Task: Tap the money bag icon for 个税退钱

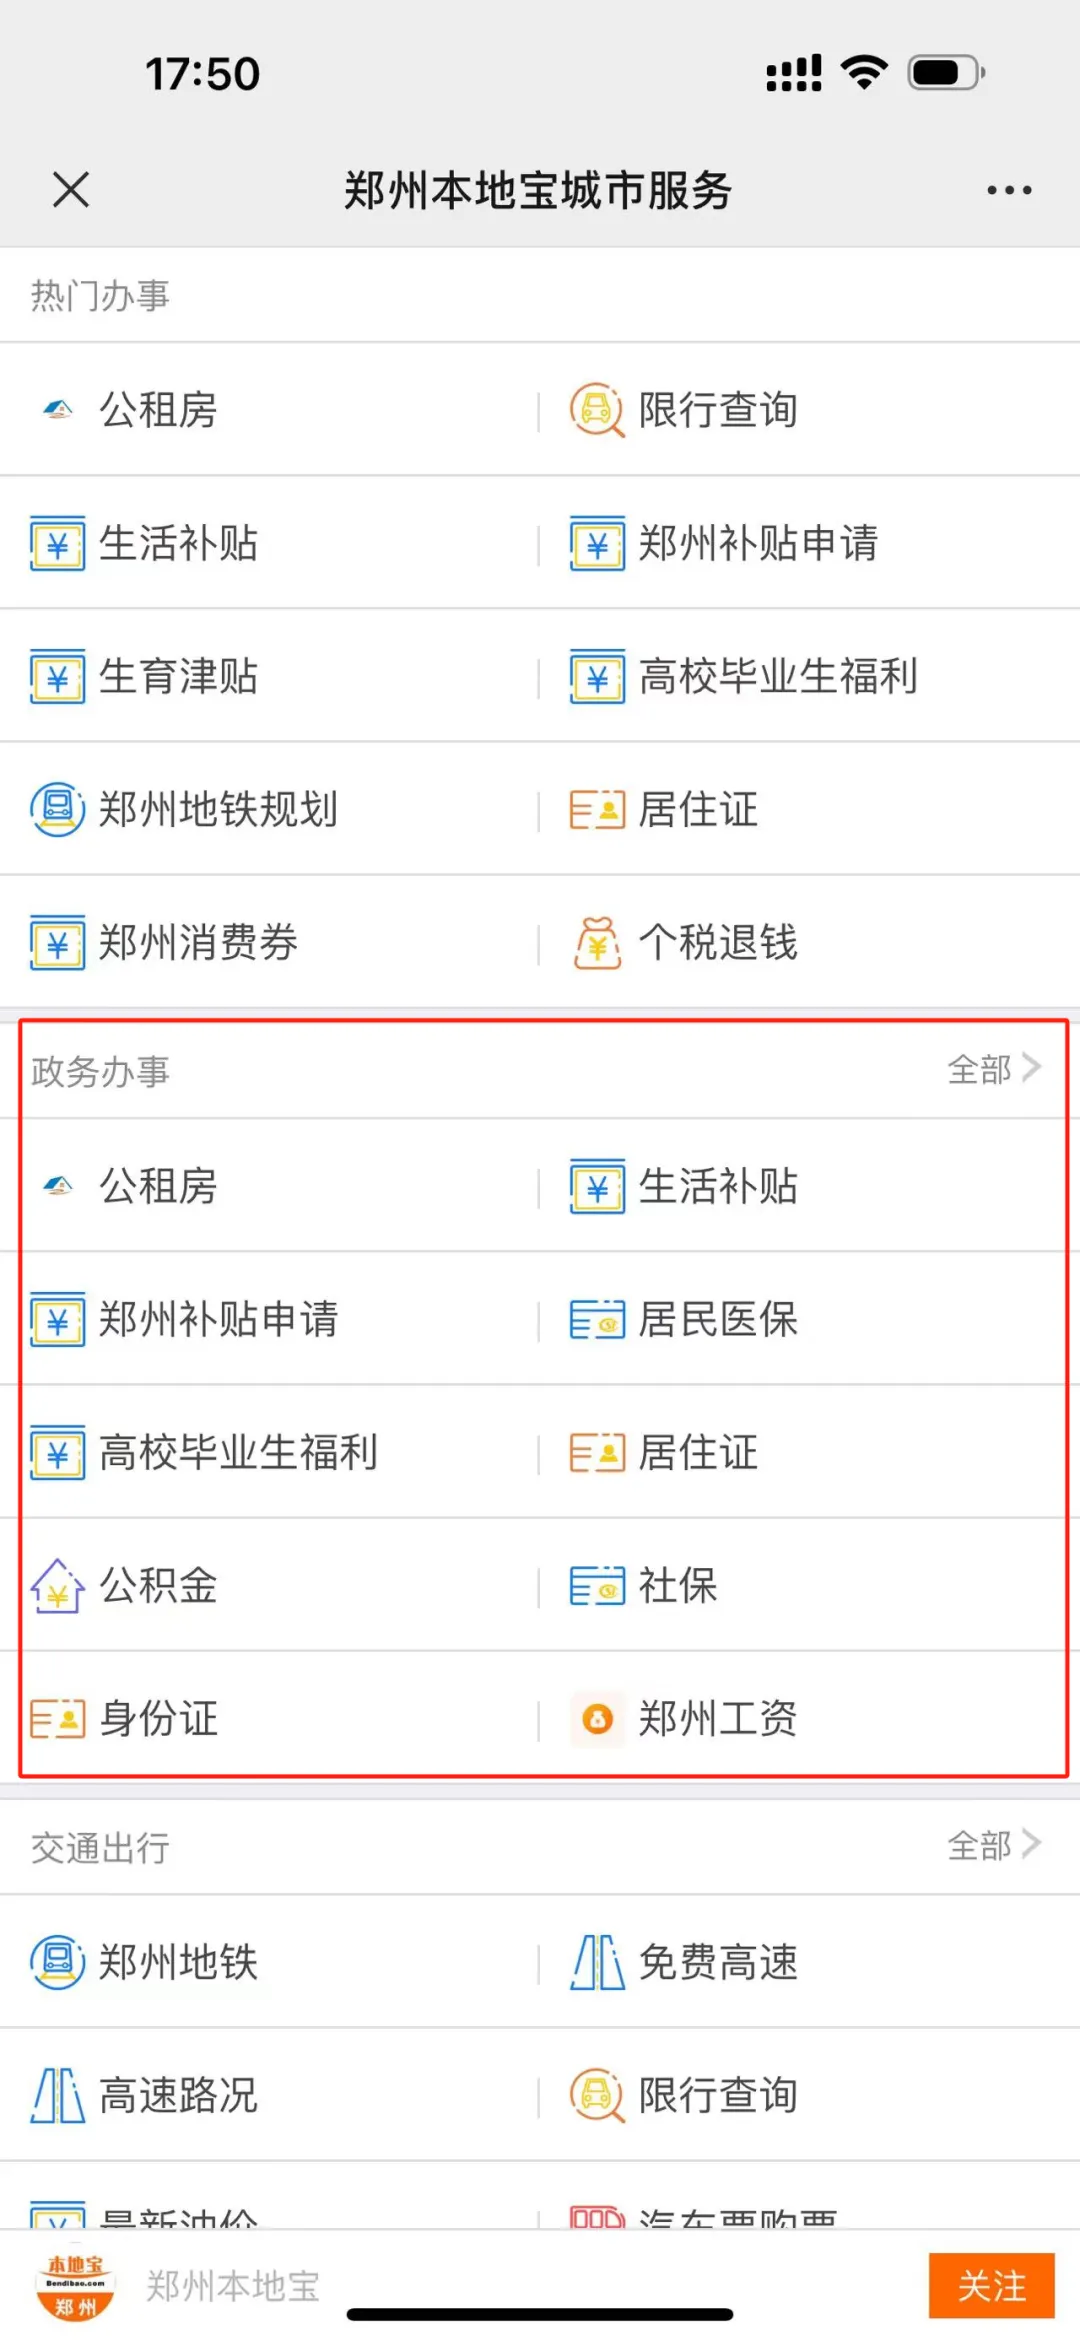Action: [x=597, y=943]
